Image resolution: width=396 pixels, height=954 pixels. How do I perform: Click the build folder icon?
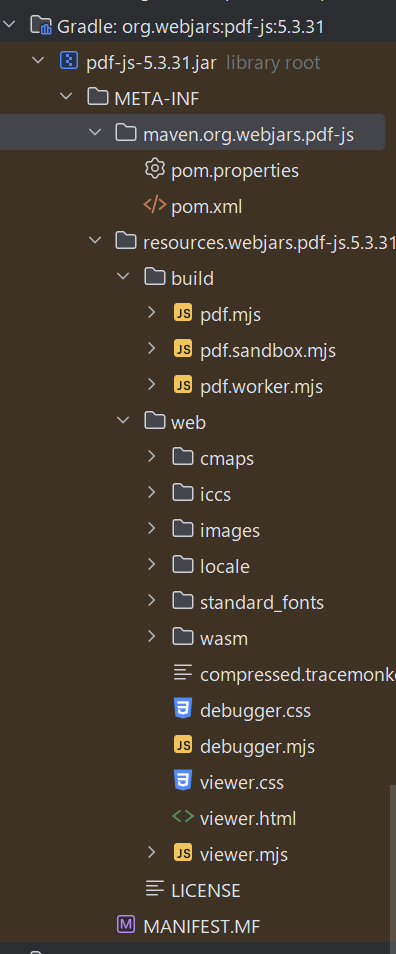click(x=155, y=277)
